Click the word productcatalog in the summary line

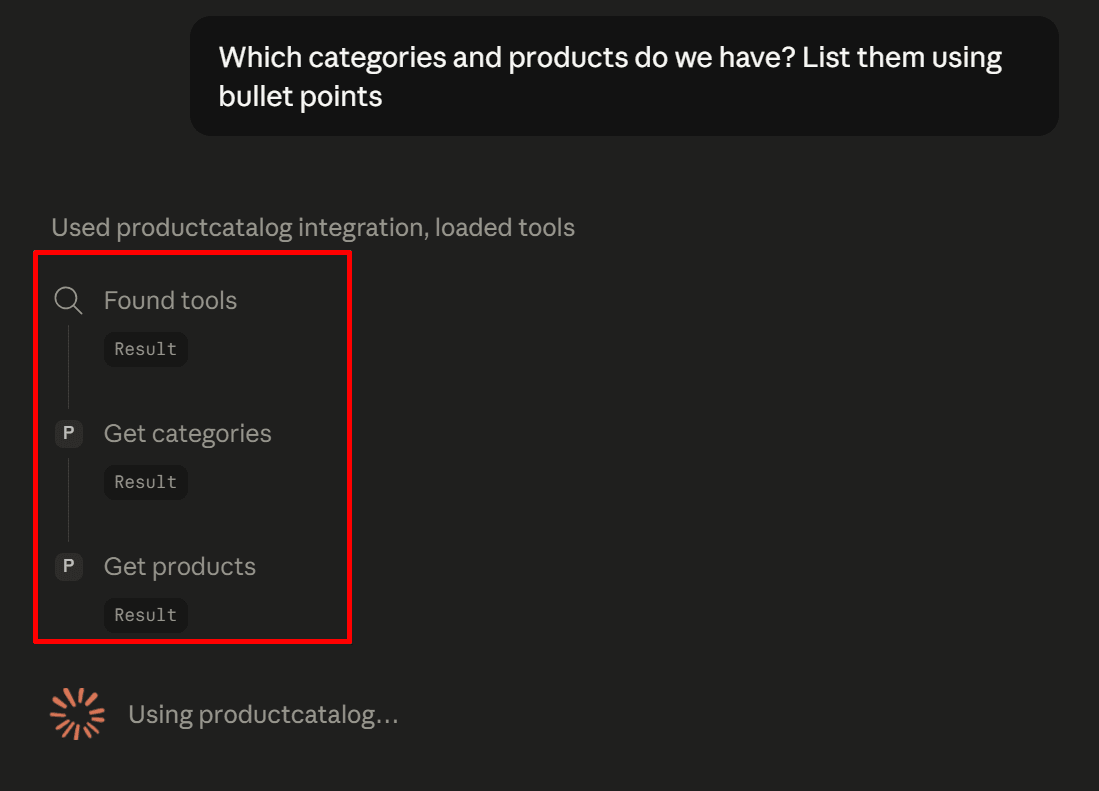click(204, 228)
